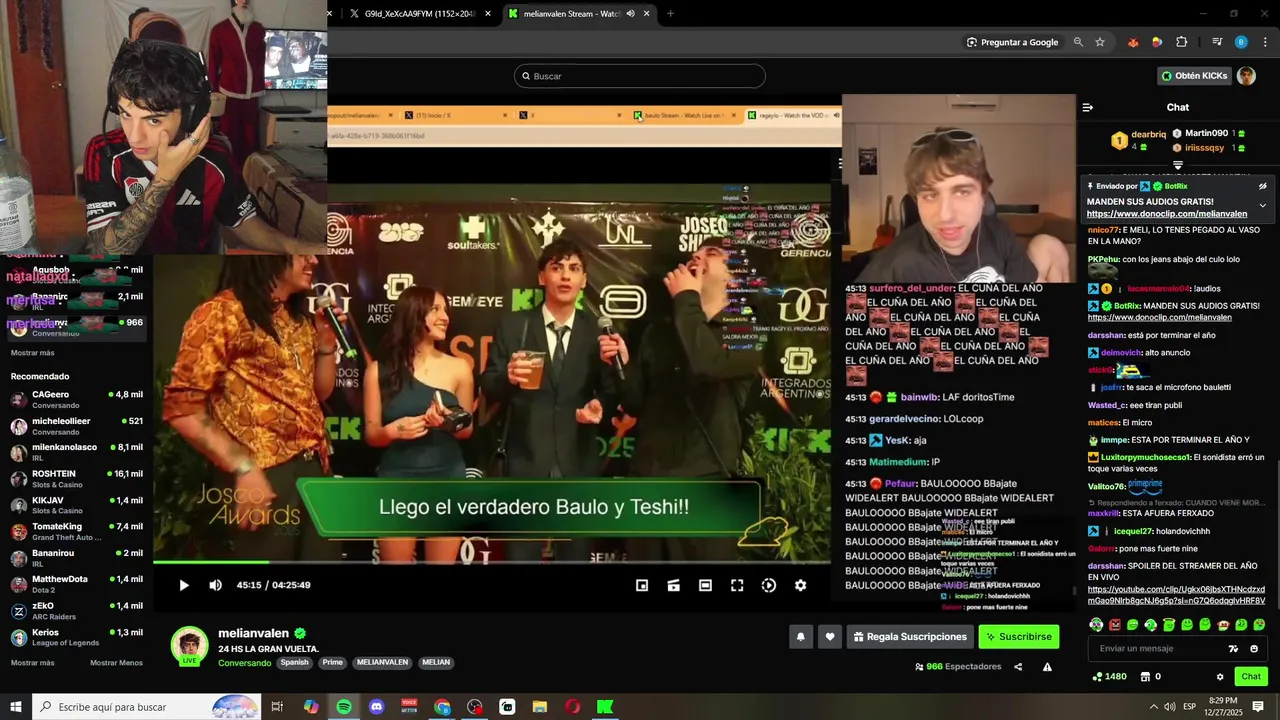Click the clip creation icon in player

674,585
